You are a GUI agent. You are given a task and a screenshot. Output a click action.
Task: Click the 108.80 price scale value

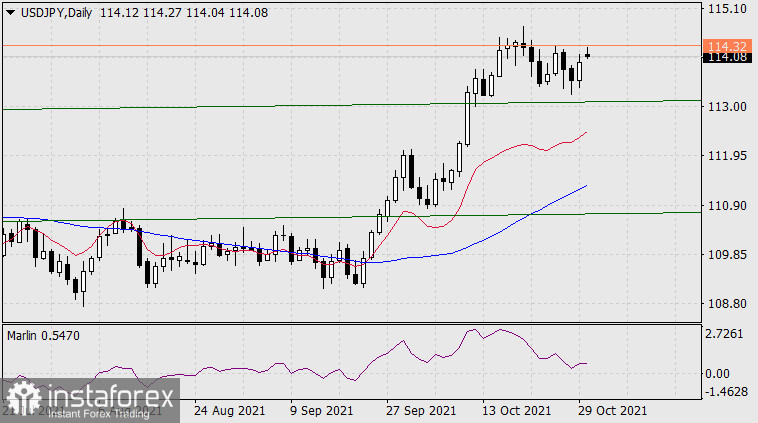727,304
